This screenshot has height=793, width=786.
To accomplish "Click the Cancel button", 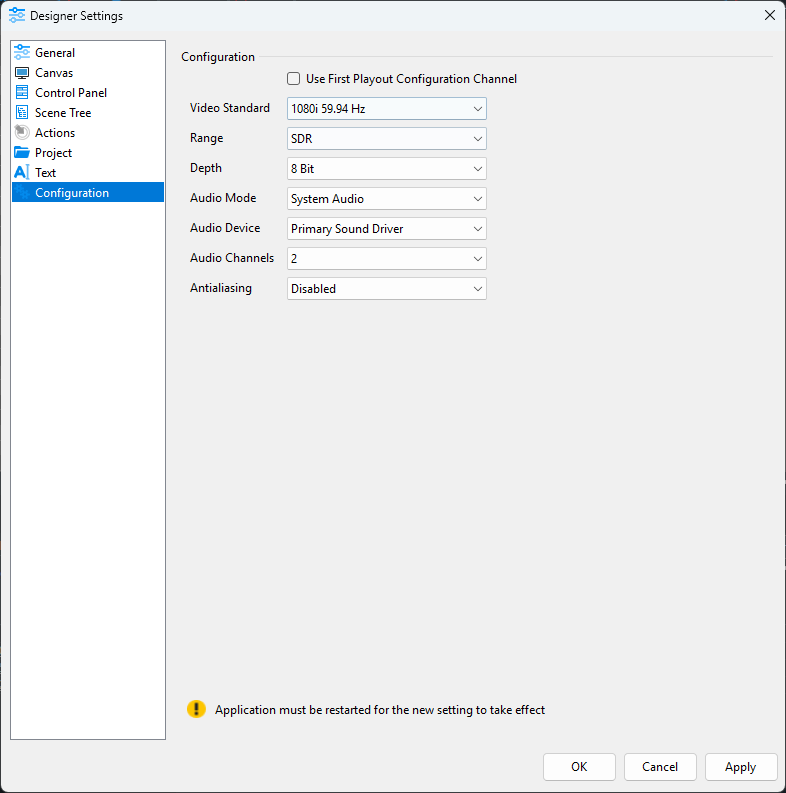I will (x=660, y=767).
